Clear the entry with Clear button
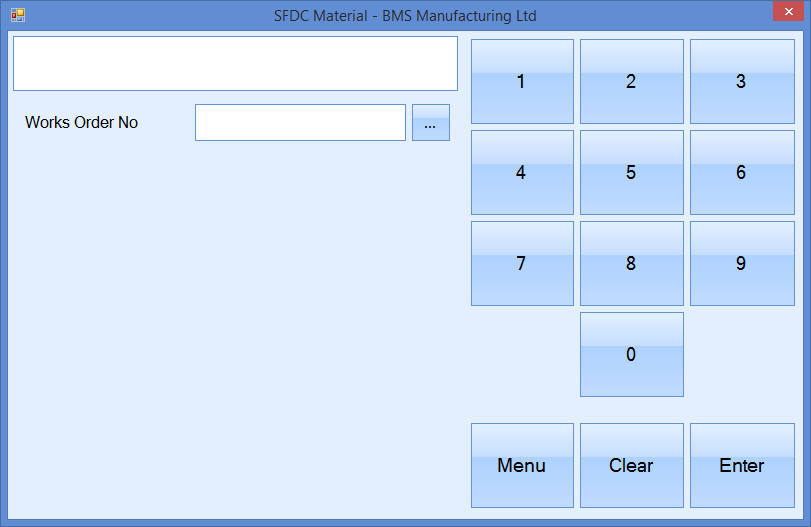 point(631,466)
